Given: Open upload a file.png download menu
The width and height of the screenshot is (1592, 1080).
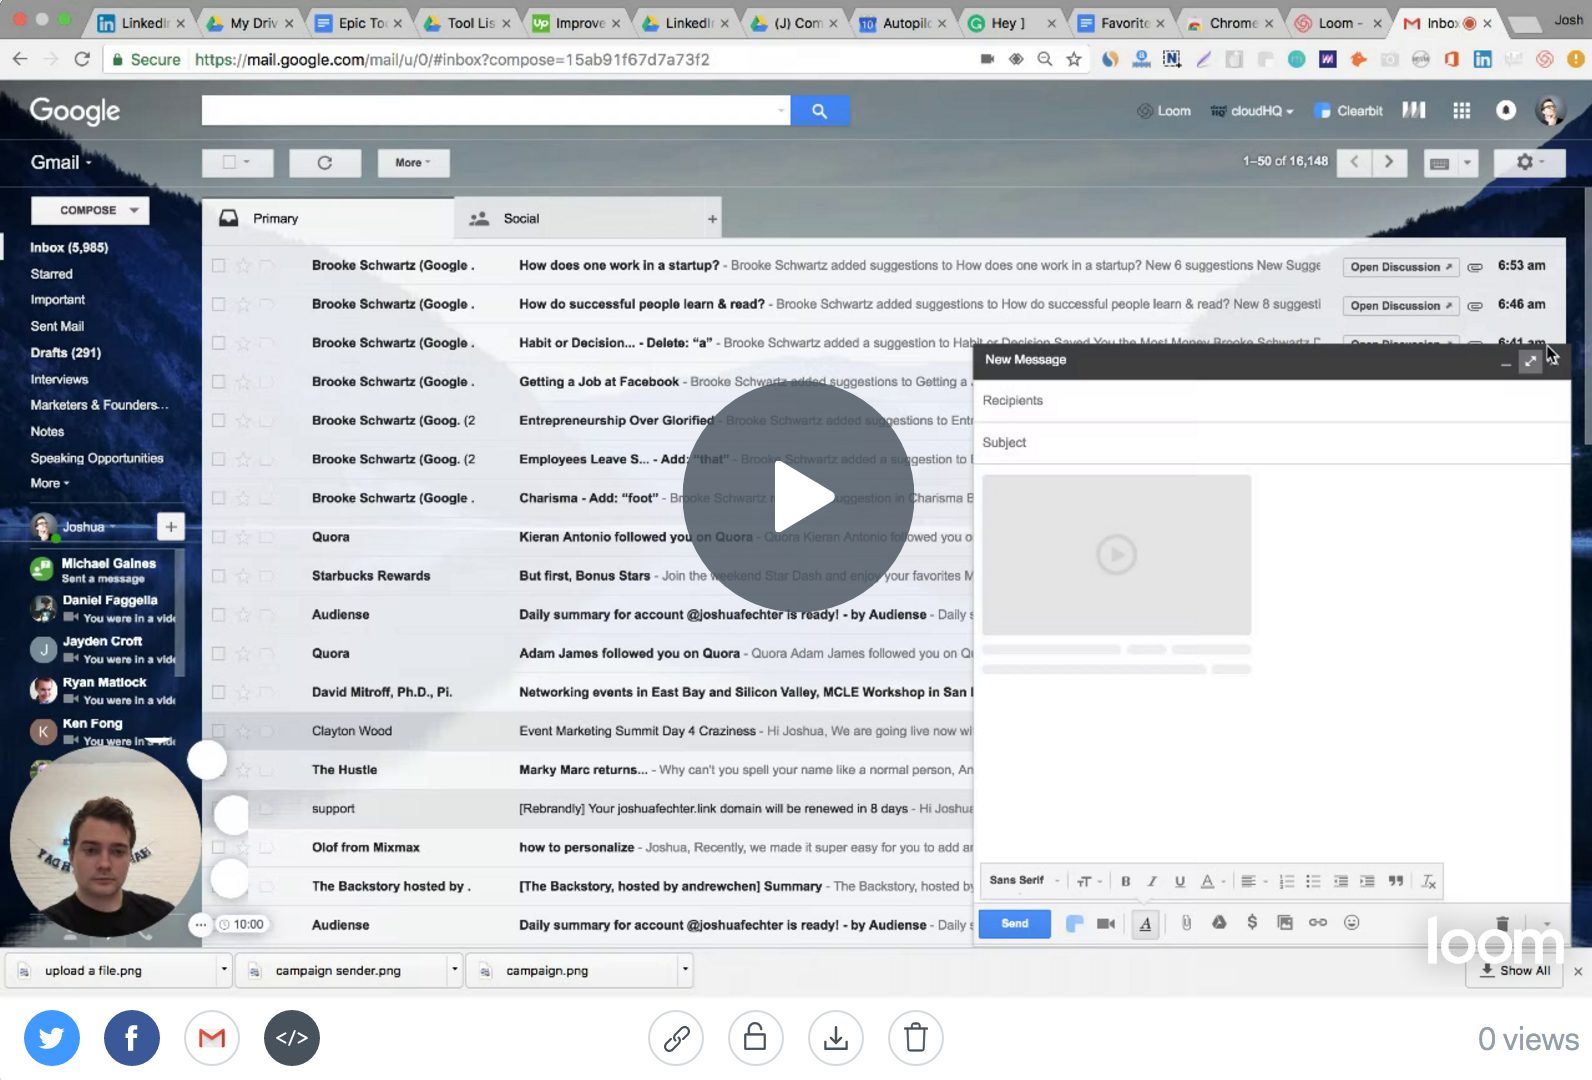Looking at the screenshot, I should tap(224, 970).
